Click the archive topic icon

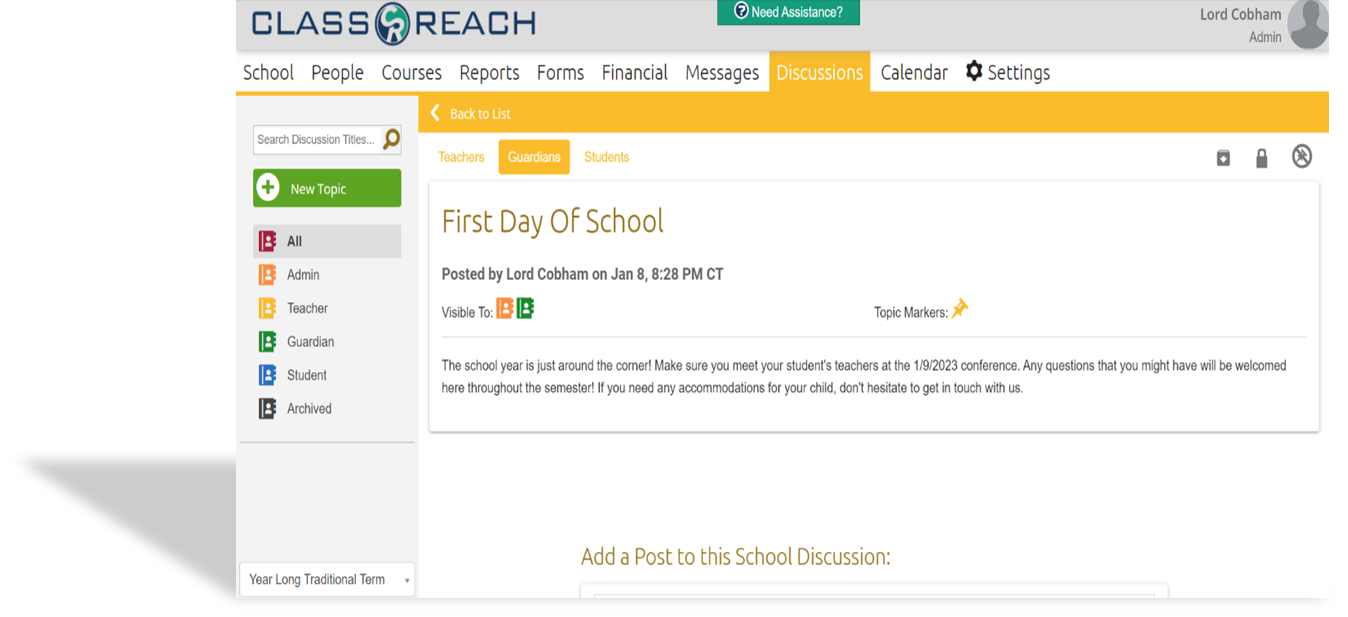click(x=1223, y=158)
